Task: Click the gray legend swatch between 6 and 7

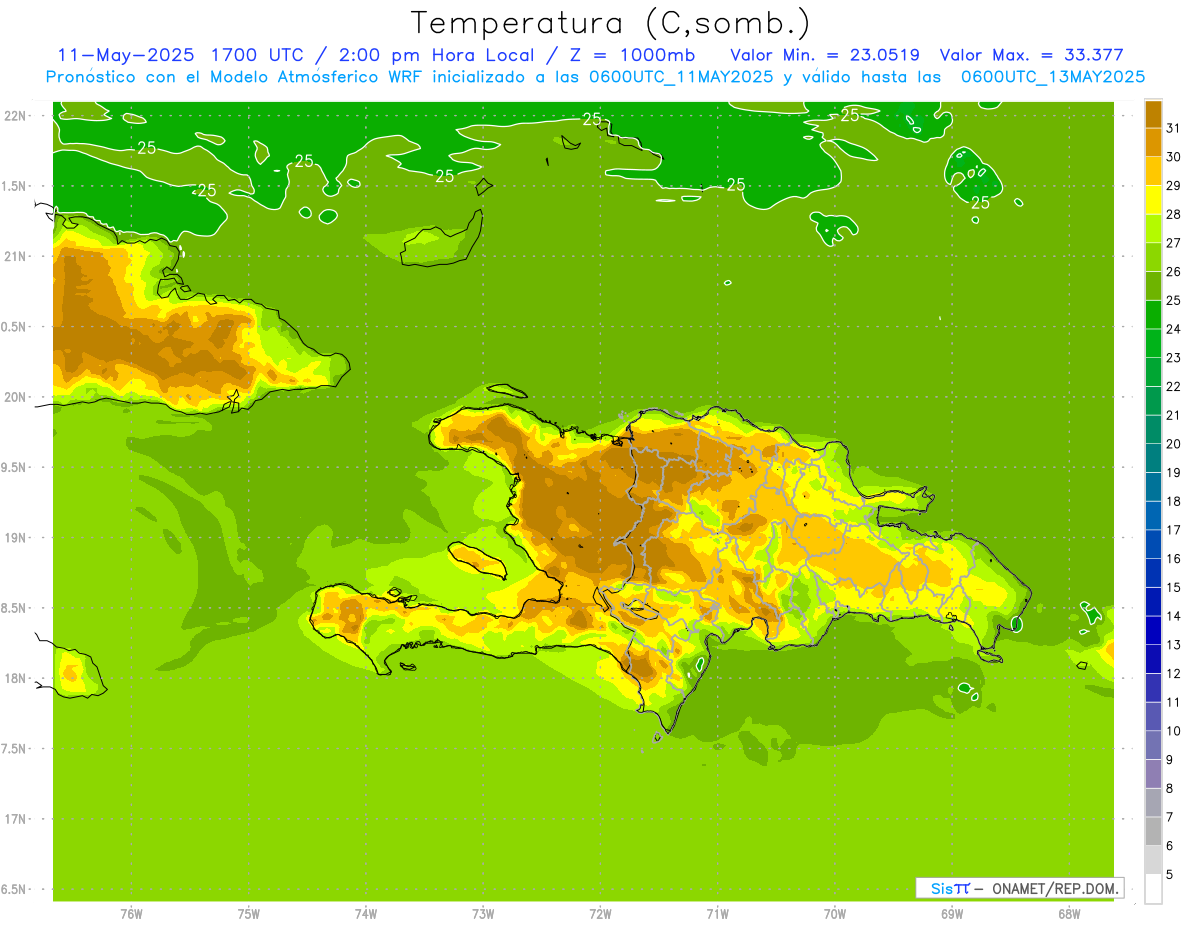Action: point(1153,831)
